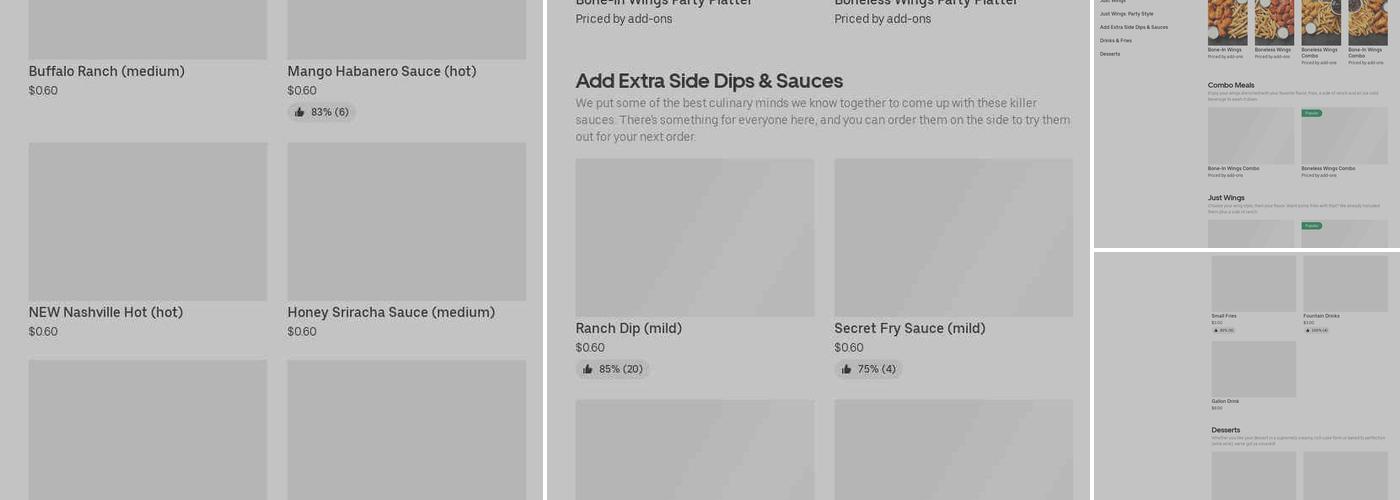Click the Secret Fry Sauce (mild) image
Image resolution: width=1400 pixels, height=500 pixels.
[953, 237]
